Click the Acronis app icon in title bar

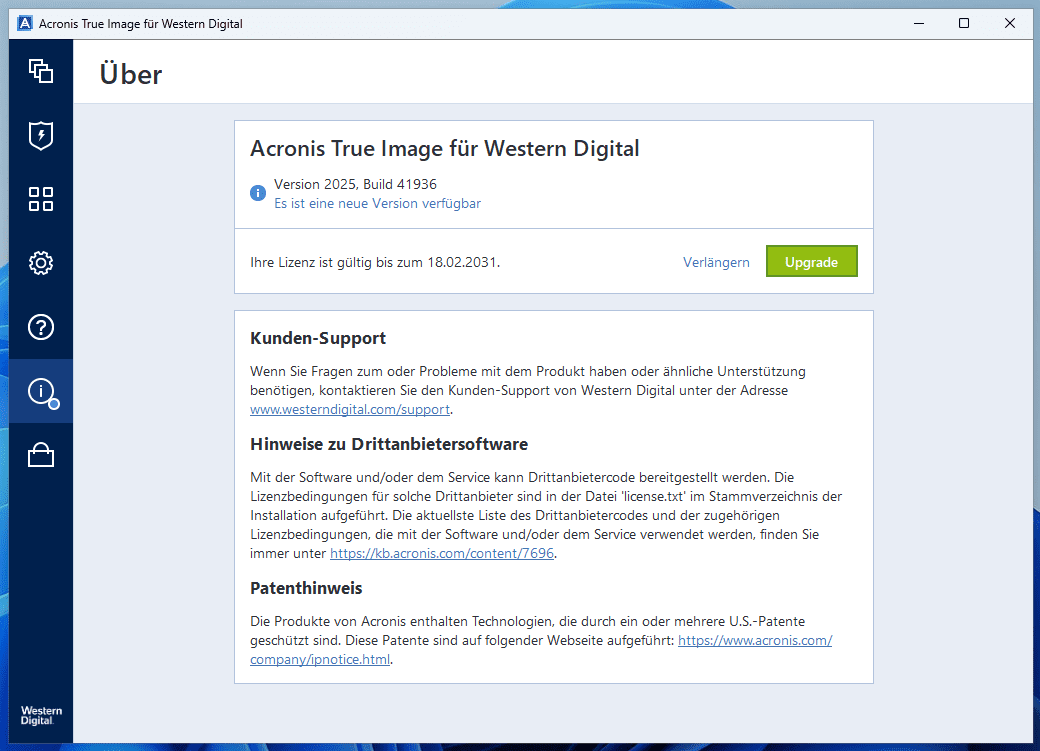25,23
